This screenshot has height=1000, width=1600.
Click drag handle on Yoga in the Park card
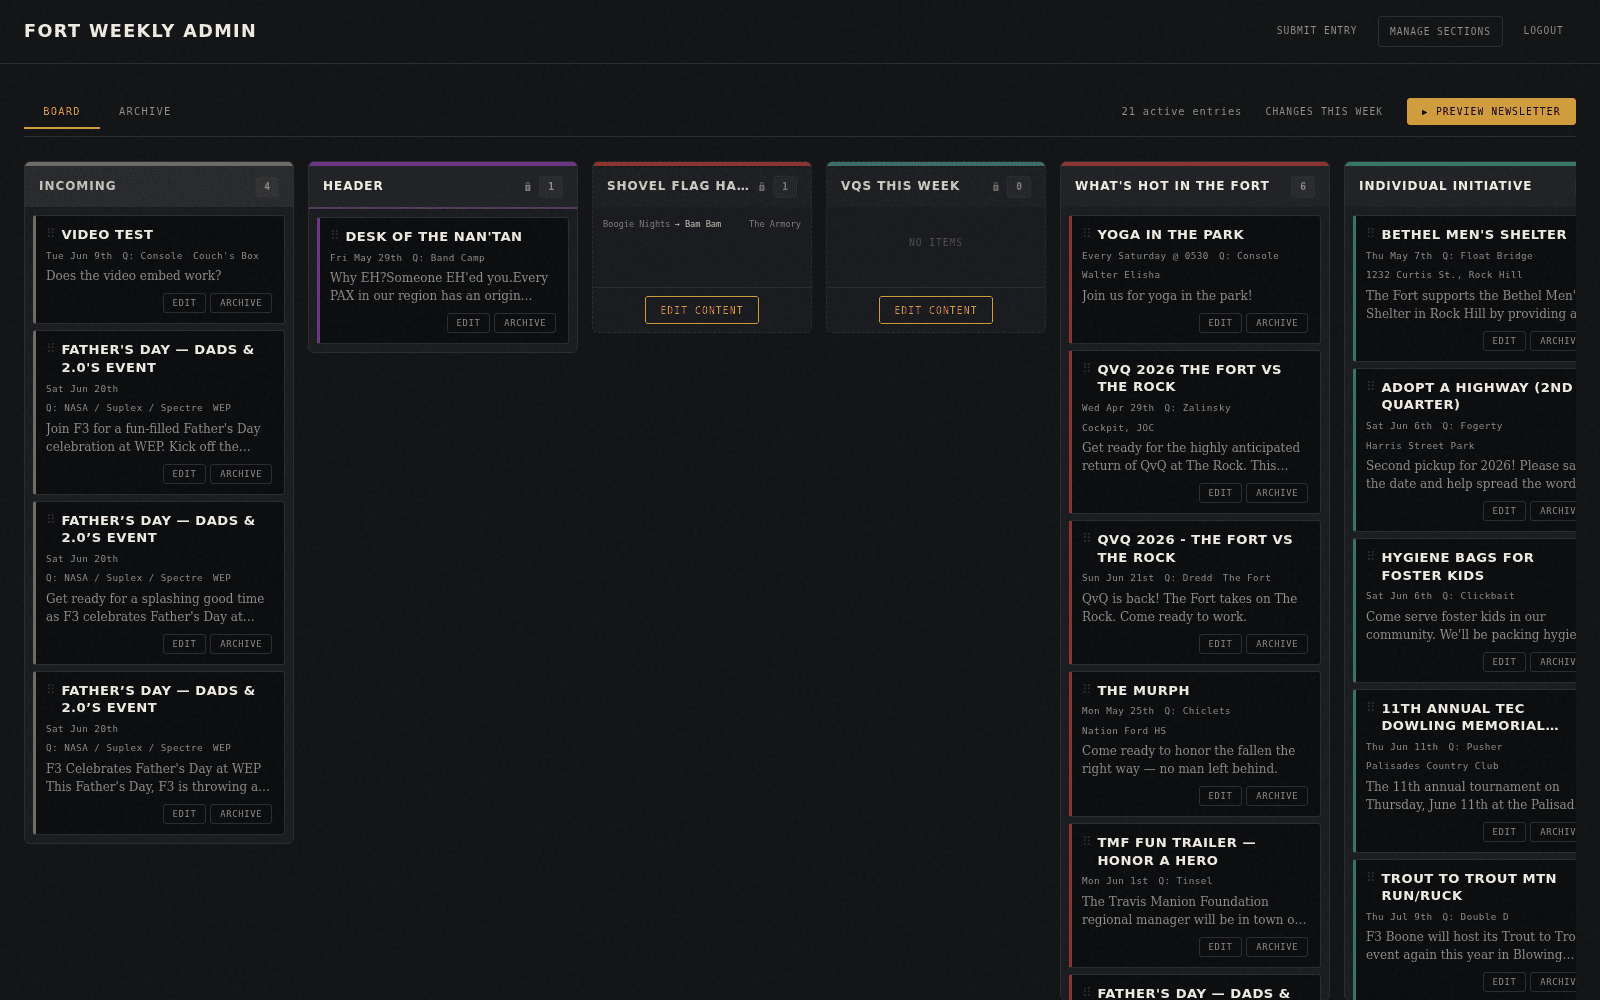click(1087, 233)
